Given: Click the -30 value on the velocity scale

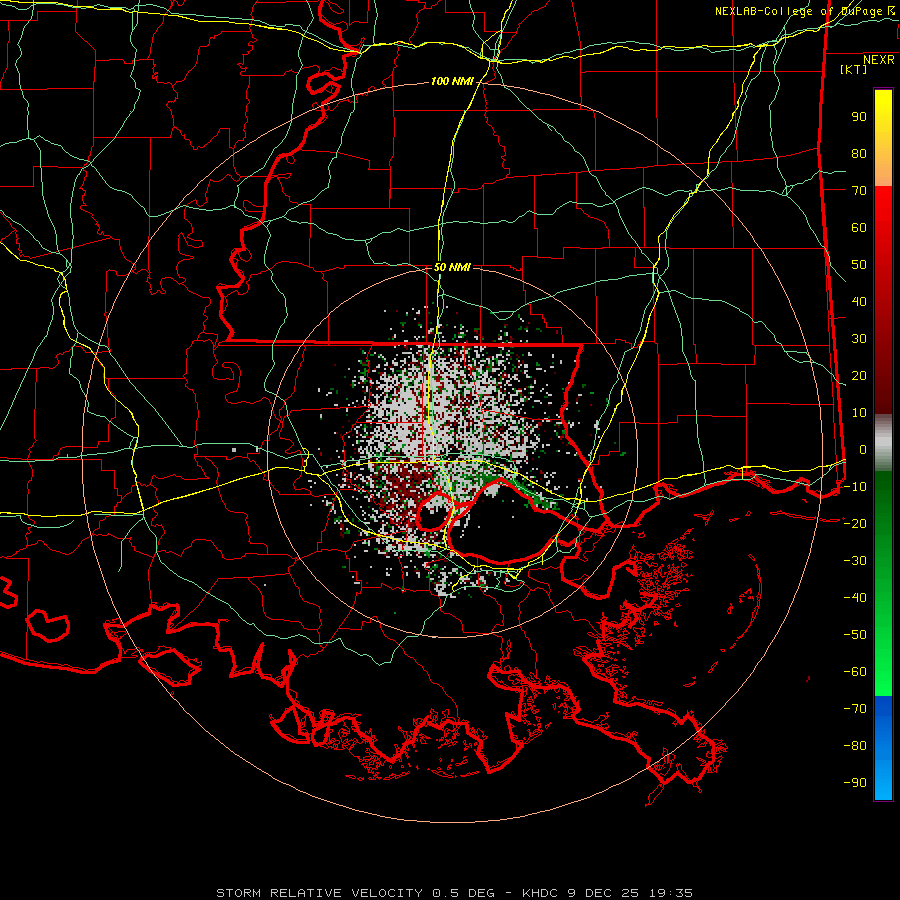Looking at the screenshot, I should pyautogui.click(x=855, y=561).
